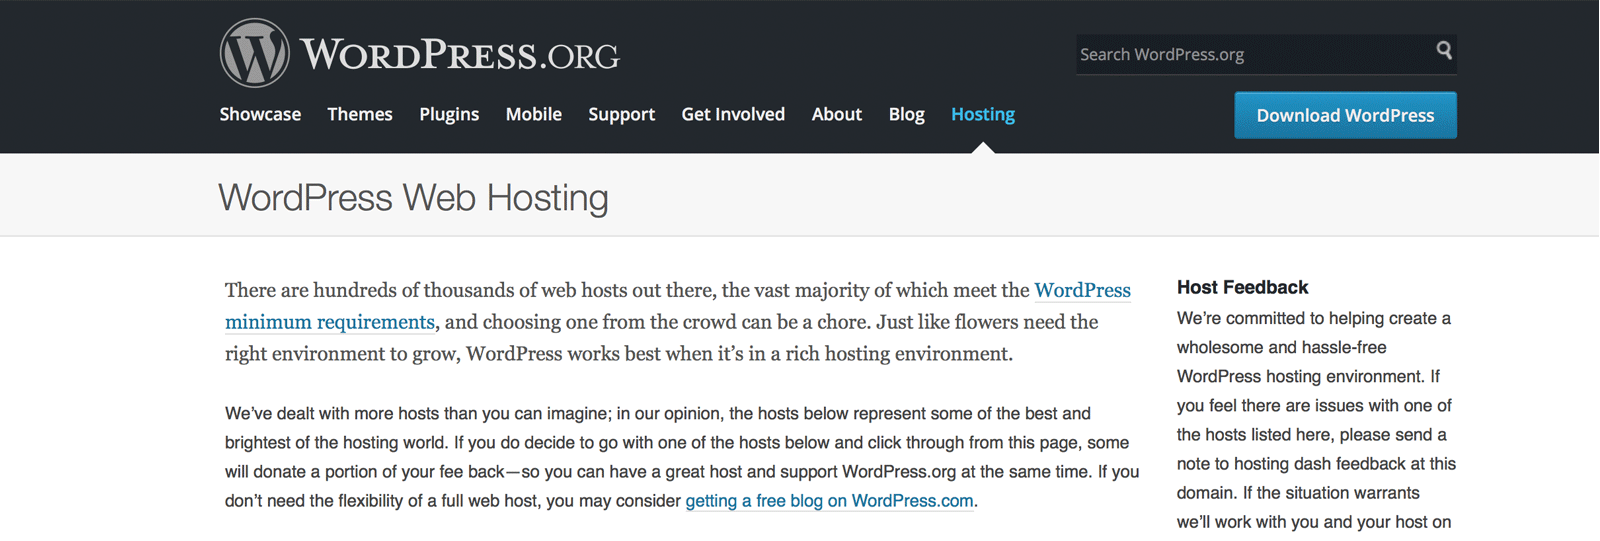The height and width of the screenshot is (541, 1600).
Task: Navigate to Get Involved
Action: pyautogui.click(x=733, y=114)
